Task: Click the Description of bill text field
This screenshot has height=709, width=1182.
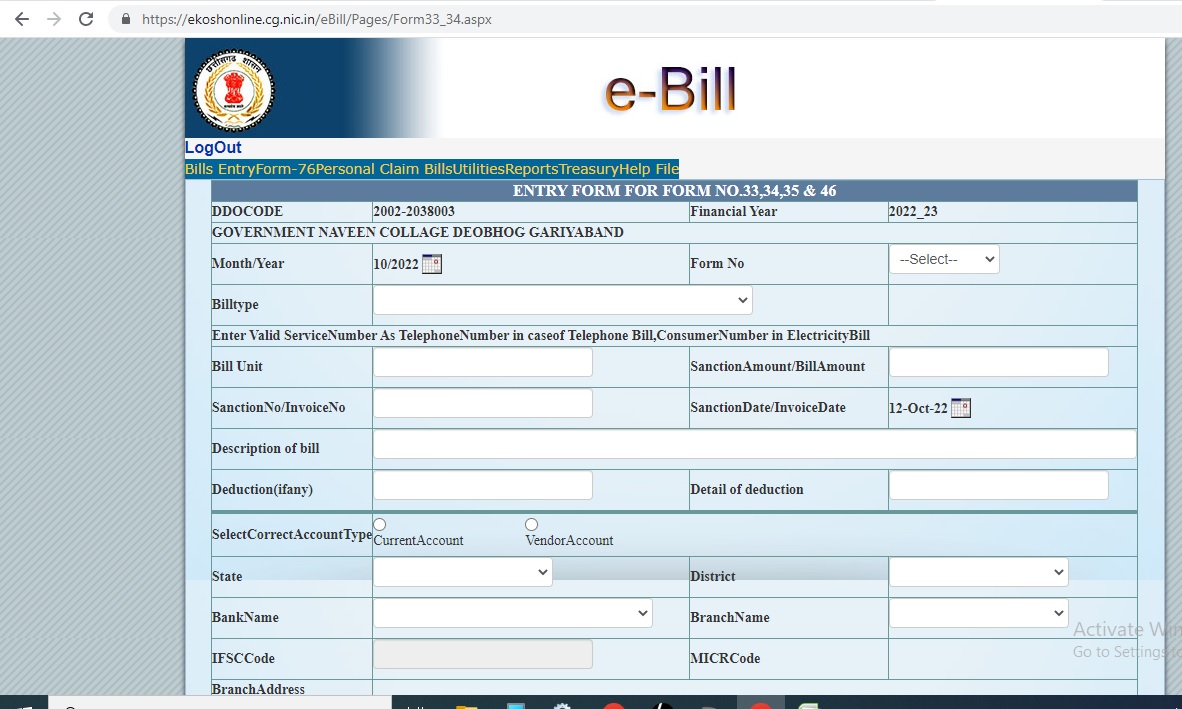Action: pyautogui.click(x=754, y=444)
